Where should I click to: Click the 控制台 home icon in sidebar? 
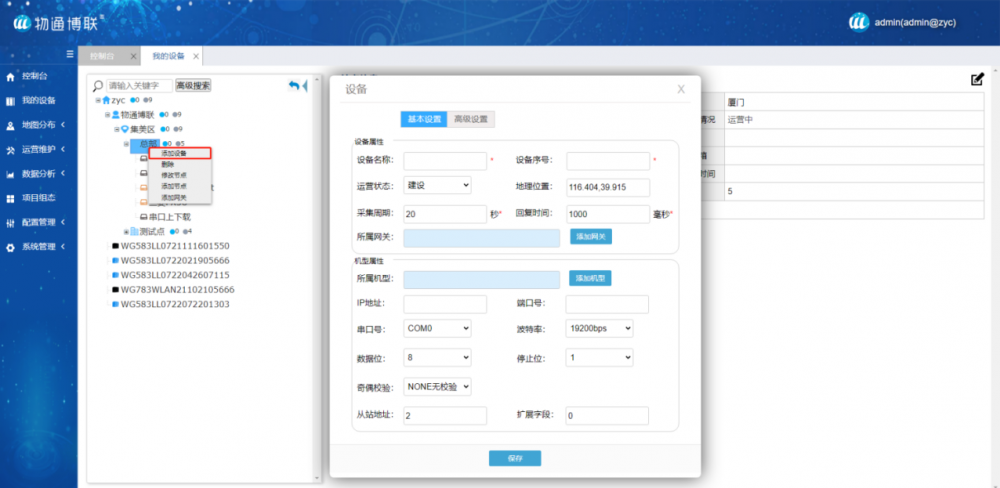pyautogui.click(x=10, y=77)
